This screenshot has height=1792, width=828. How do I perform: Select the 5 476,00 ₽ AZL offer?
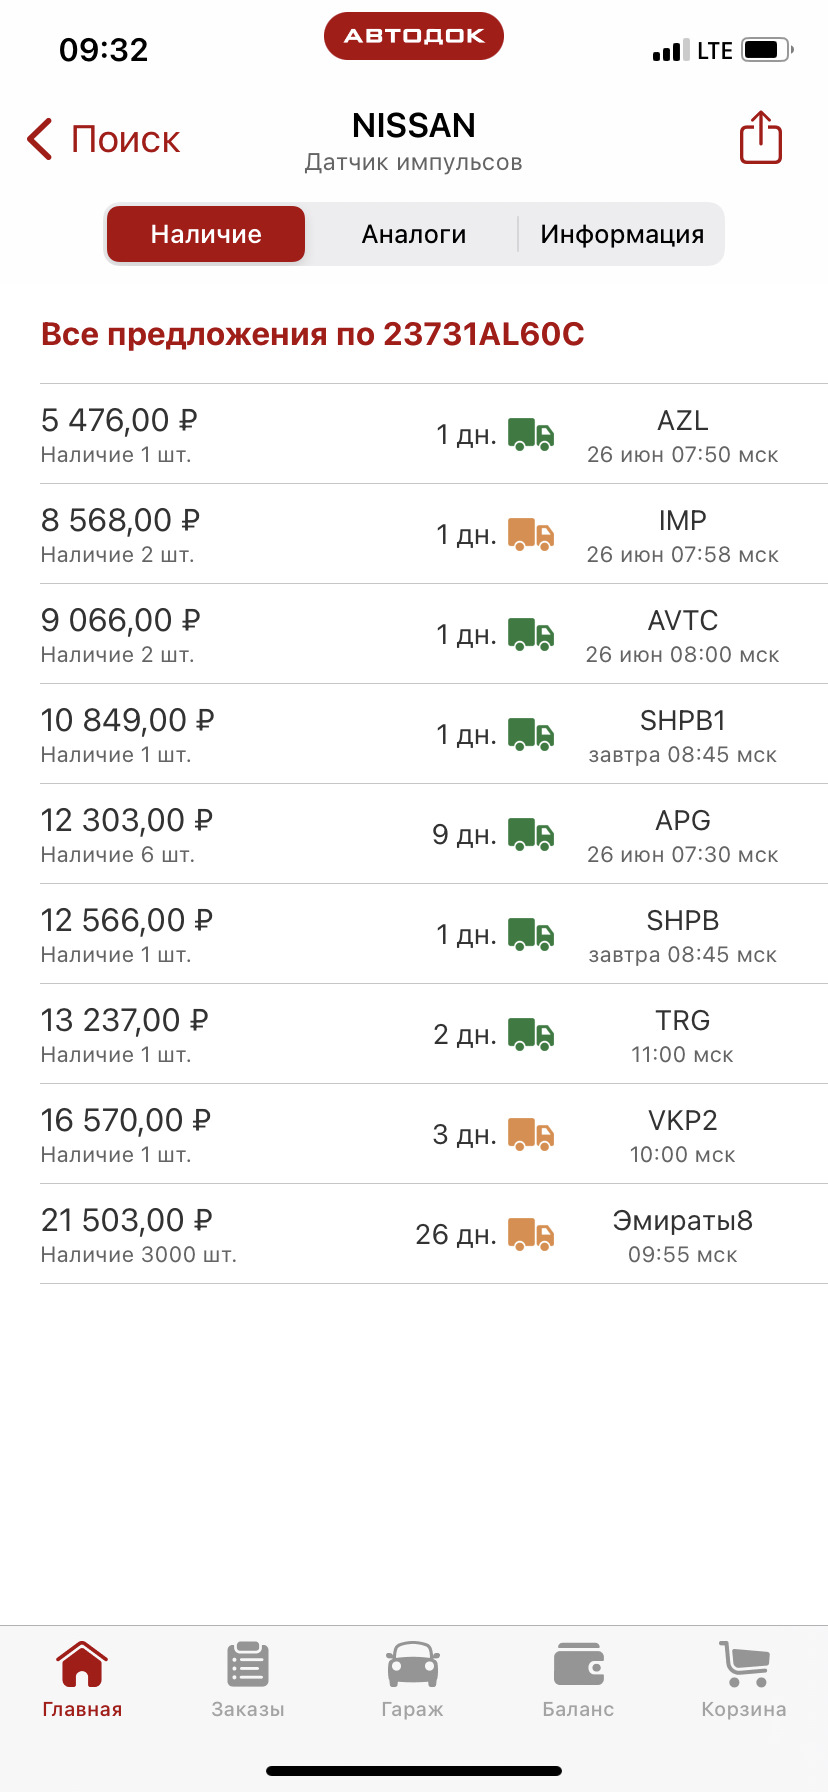click(x=434, y=434)
